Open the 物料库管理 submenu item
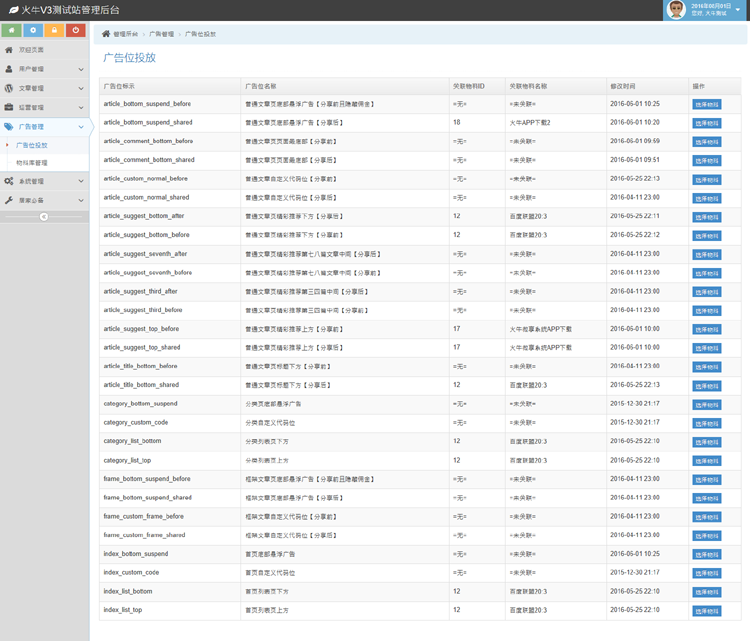Screen dimensions: 750x641 pyautogui.click(x=32, y=162)
